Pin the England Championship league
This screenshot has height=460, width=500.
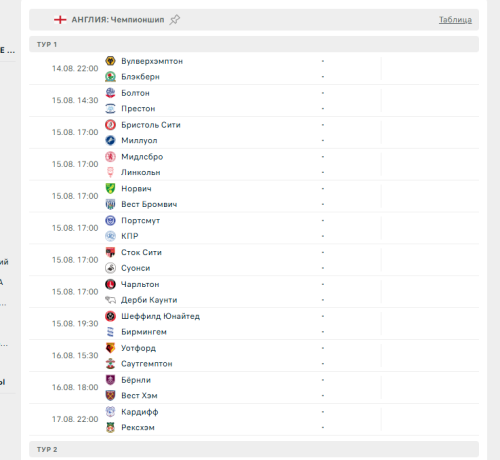pos(174,20)
